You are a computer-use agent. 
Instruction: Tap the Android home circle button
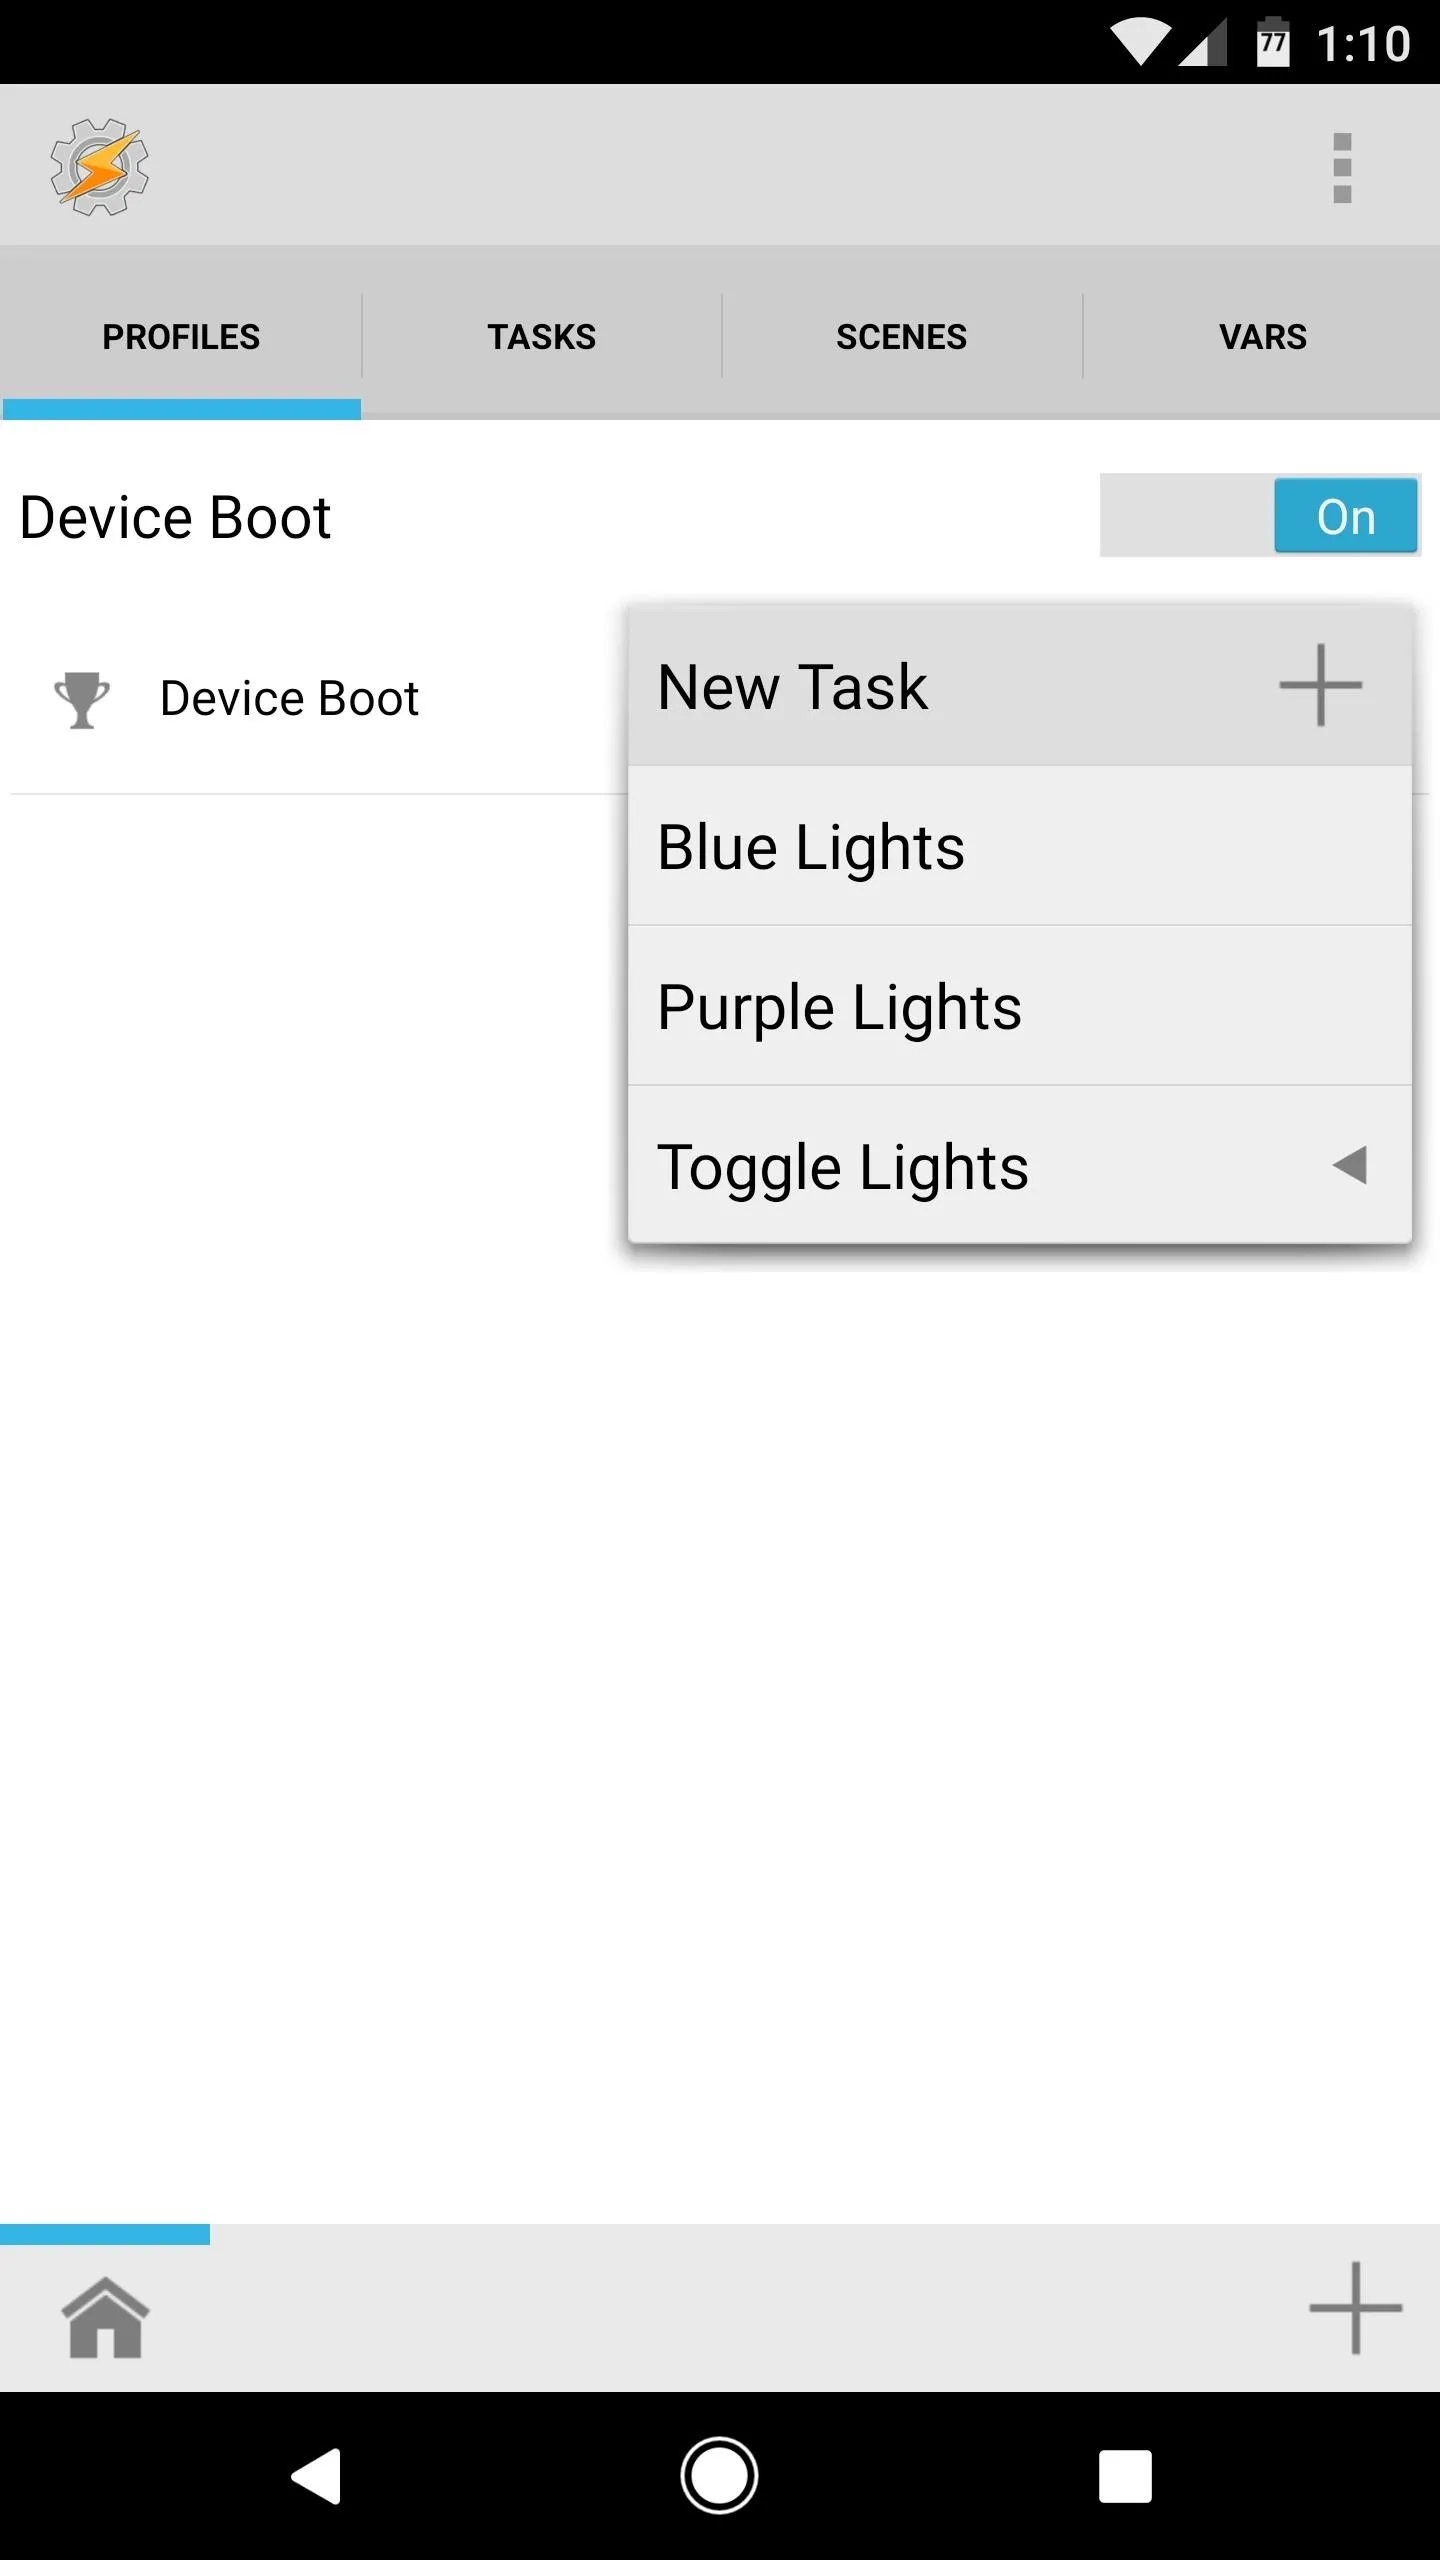(x=719, y=2476)
